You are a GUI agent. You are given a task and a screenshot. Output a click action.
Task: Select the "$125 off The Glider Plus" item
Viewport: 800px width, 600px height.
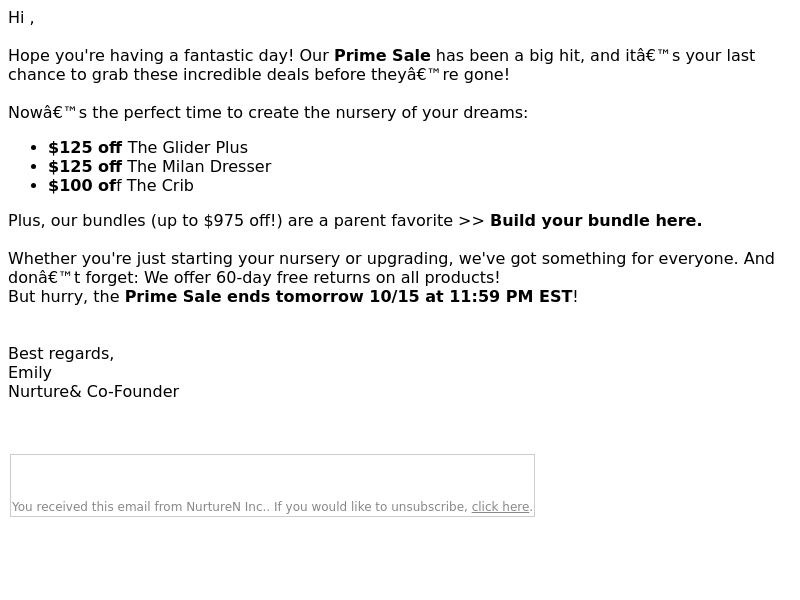tap(148, 147)
